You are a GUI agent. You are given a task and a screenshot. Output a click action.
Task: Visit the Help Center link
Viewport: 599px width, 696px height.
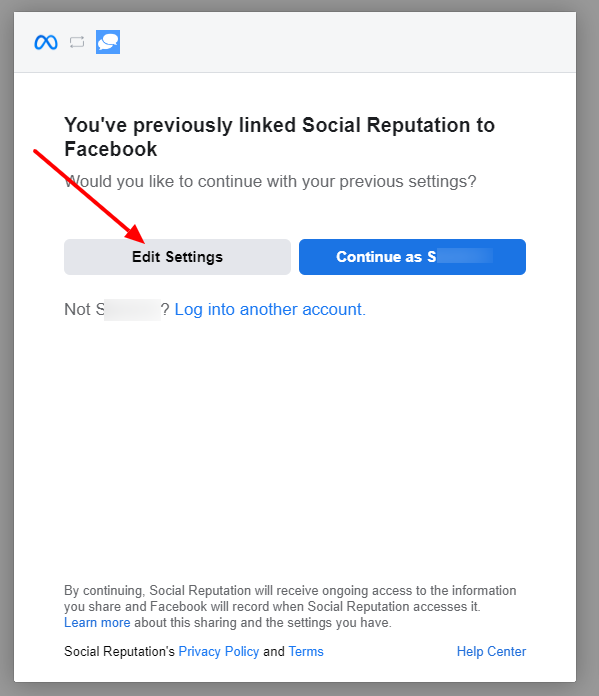point(491,651)
